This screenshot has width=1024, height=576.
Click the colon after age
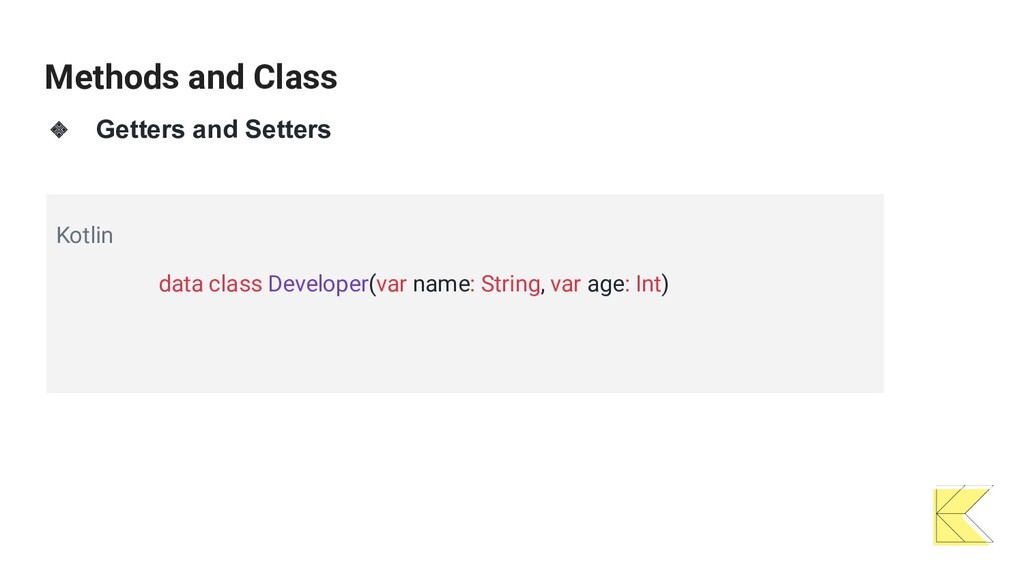coord(628,286)
